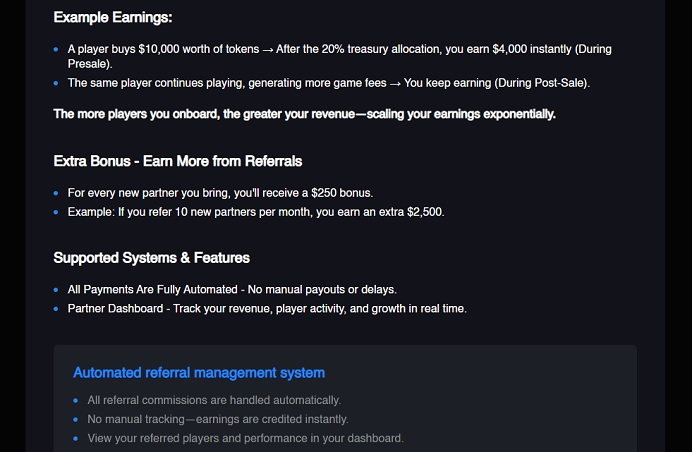The height and width of the screenshot is (452, 692).
Task: Click the bullet before 'A player buys $10,000'
Action: (56, 49)
